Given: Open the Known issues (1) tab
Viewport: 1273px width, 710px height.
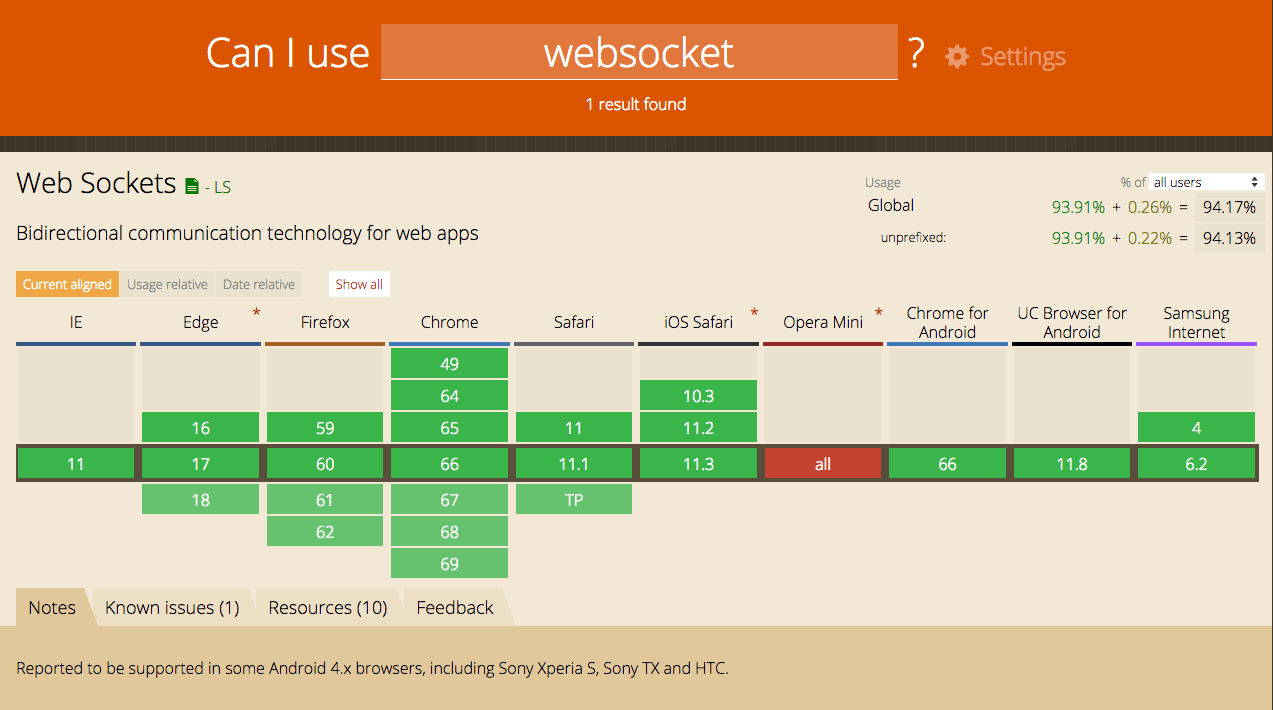Looking at the screenshot, I should click(x=172, y=607).
